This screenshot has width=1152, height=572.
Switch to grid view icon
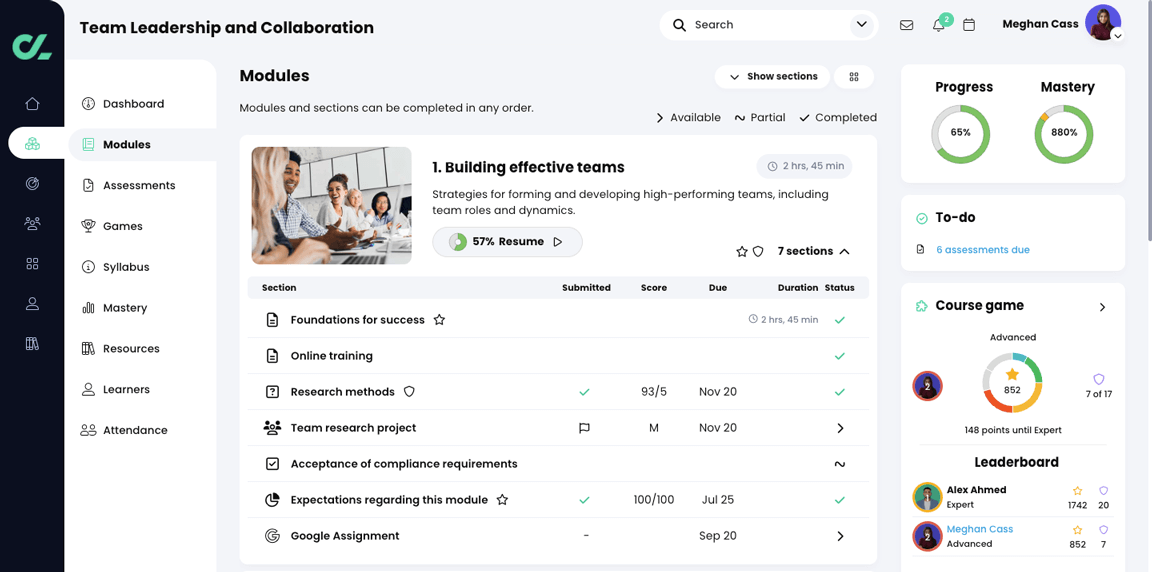click(x=854, y=76)
